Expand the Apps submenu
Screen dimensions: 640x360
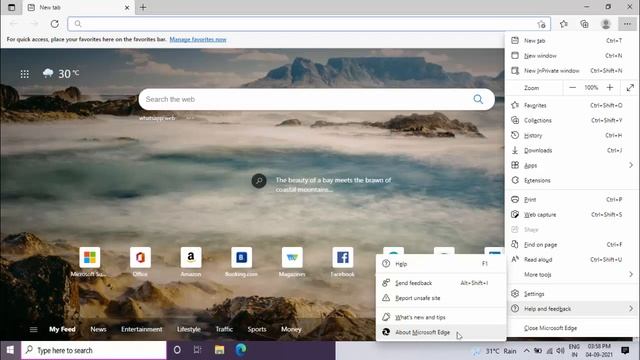pos(572,165)
